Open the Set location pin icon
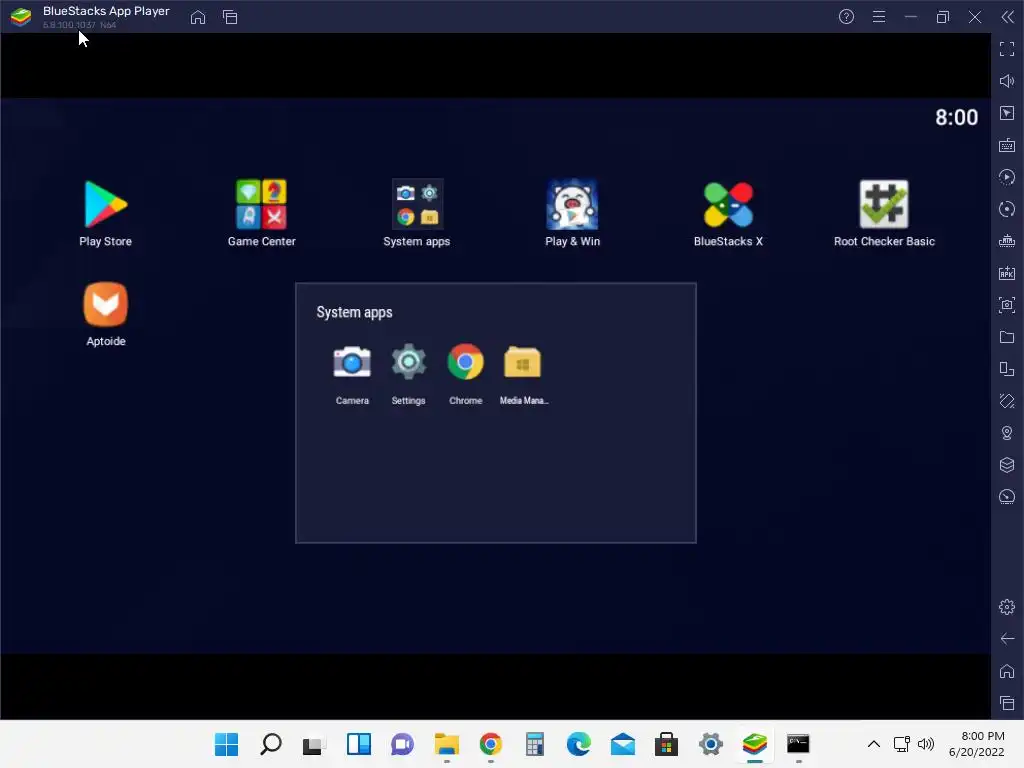 [1007, 433]
